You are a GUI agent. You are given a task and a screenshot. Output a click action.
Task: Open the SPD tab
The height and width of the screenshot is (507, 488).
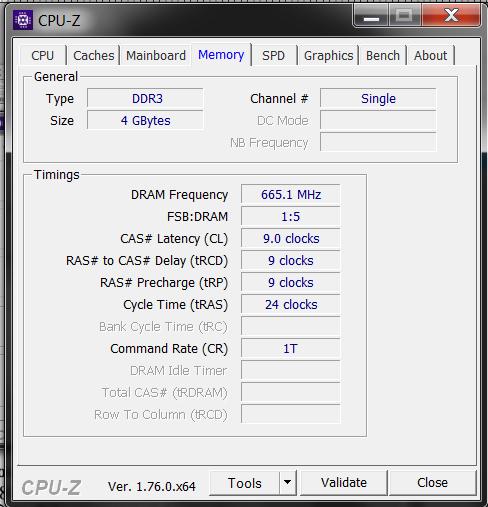(273, 56)
